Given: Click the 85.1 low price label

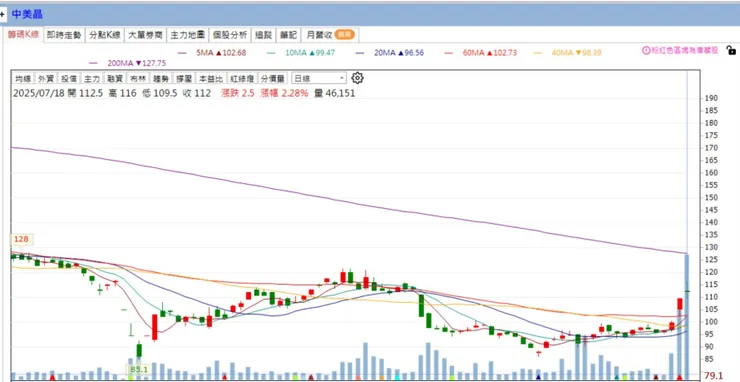Looking at the screenshot, I should 138,370.
